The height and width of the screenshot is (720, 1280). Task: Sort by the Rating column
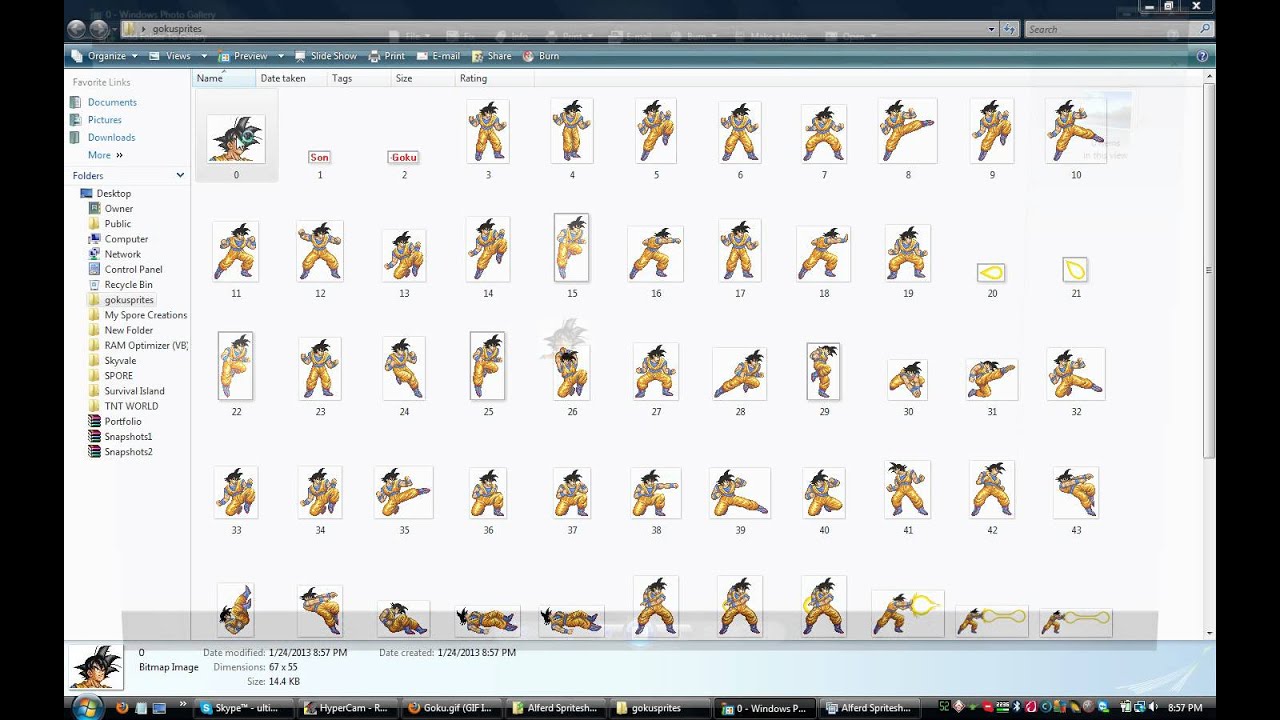click(x=494, y=78)
